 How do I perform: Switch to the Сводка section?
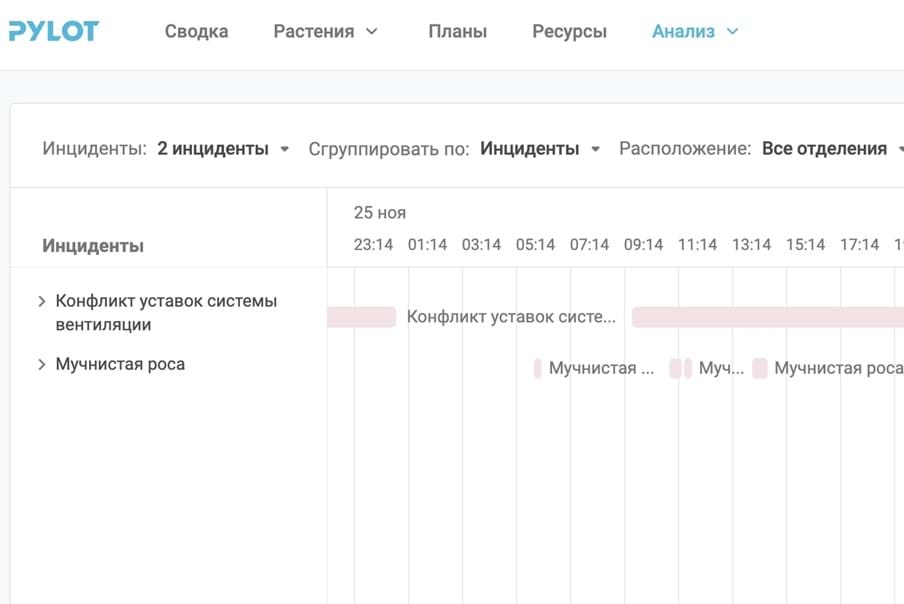(x=196, y=31)
